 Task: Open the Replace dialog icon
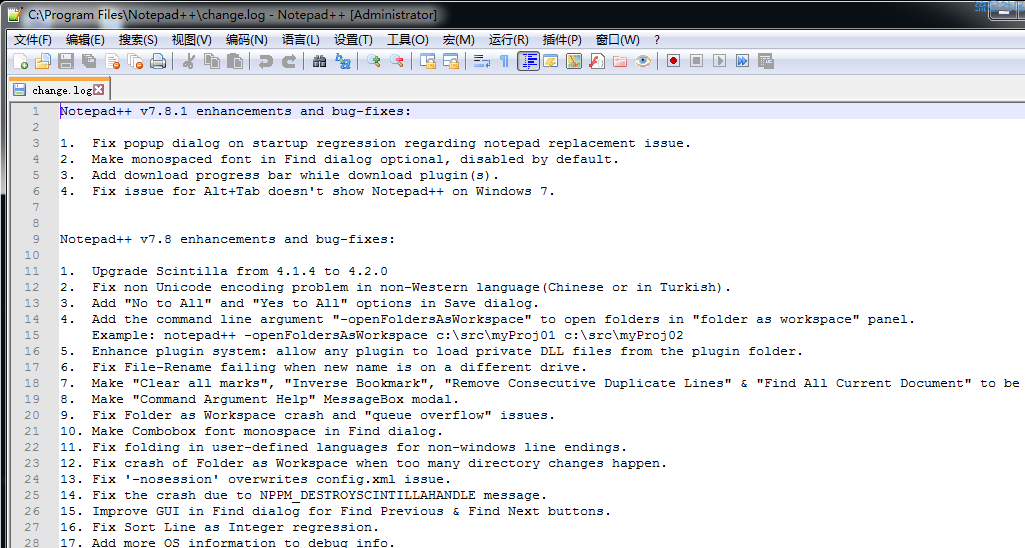click(x=343, y=61)
